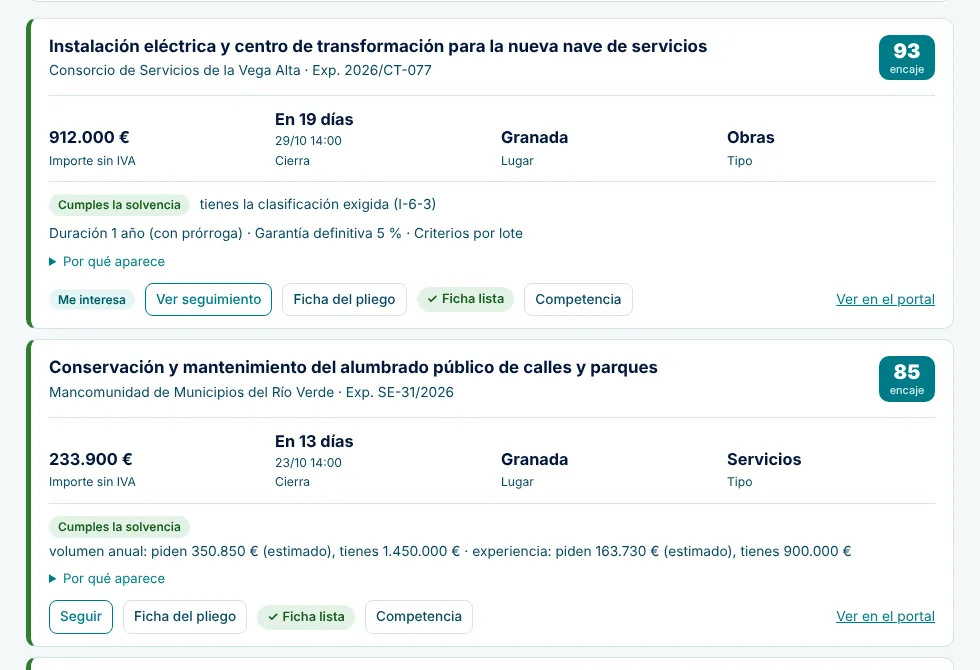Open title 'Instalación eléctrica y centro de transformación'

pyautogui.click(x=378, y=46)
